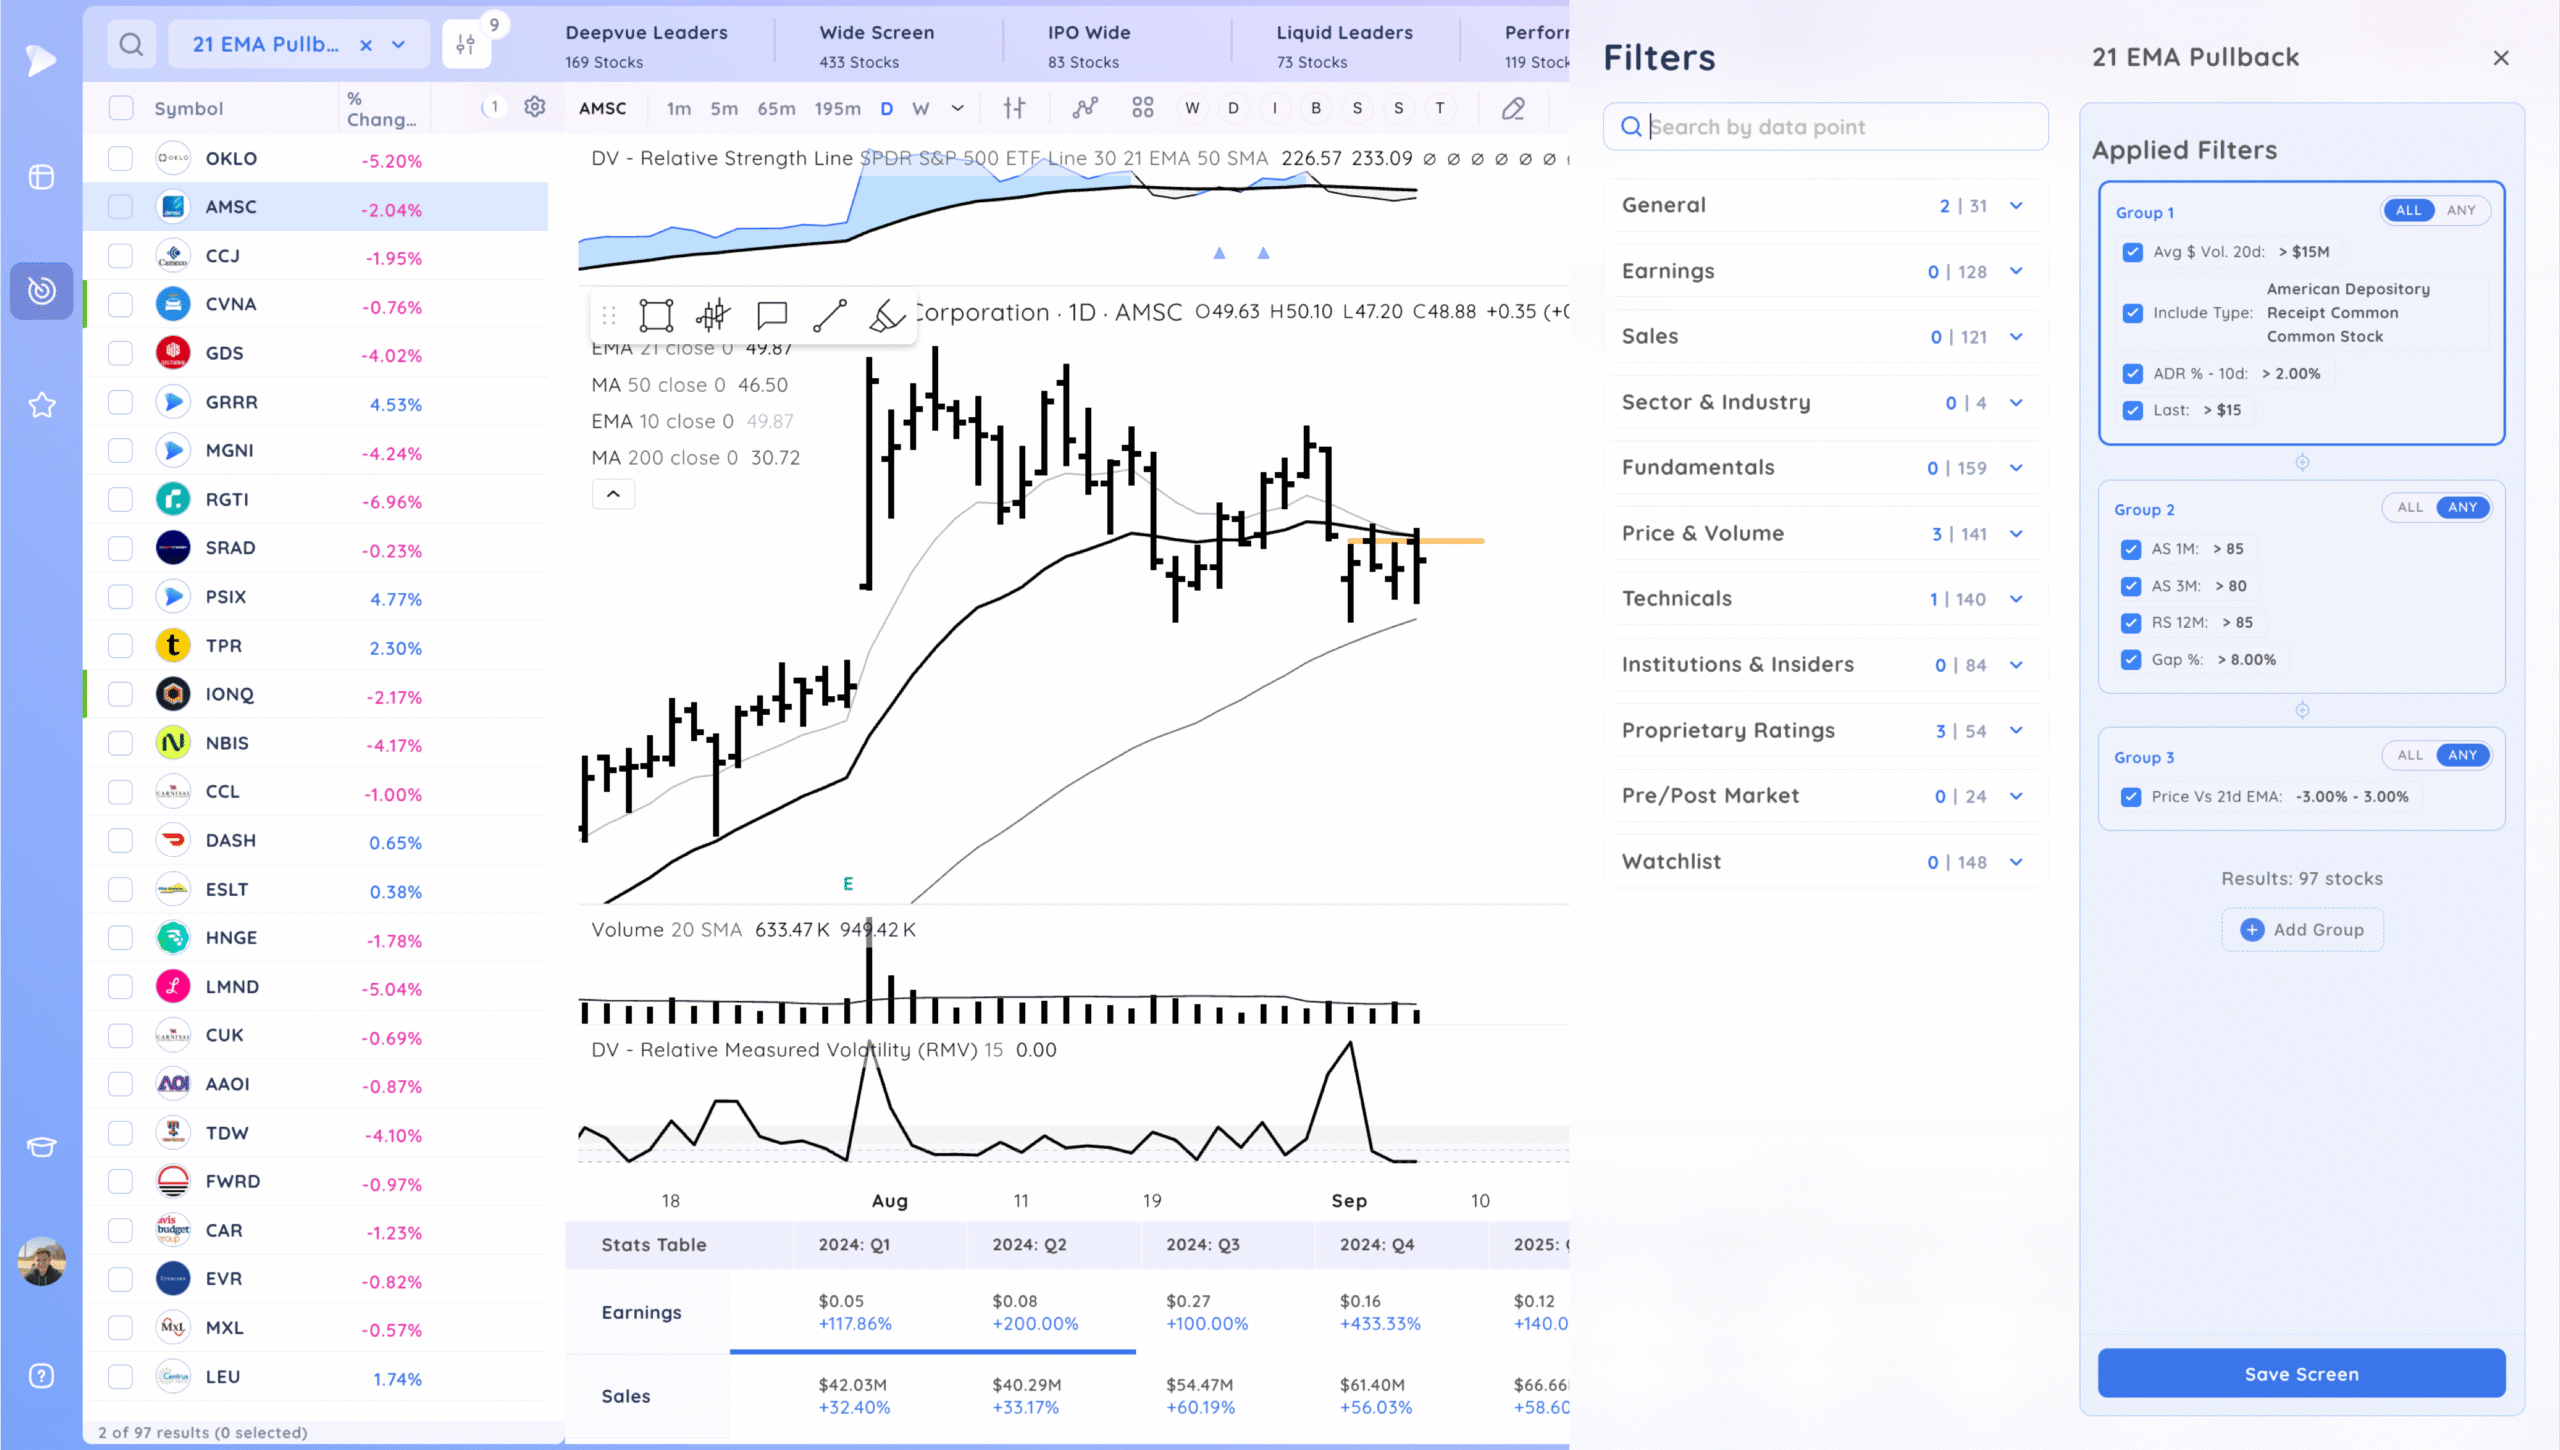Uncheck the Avg $ Vol. 20d filter
Image resolution: width=2560 pixels, height=1450 pixels.
(x=2133, y=252)
